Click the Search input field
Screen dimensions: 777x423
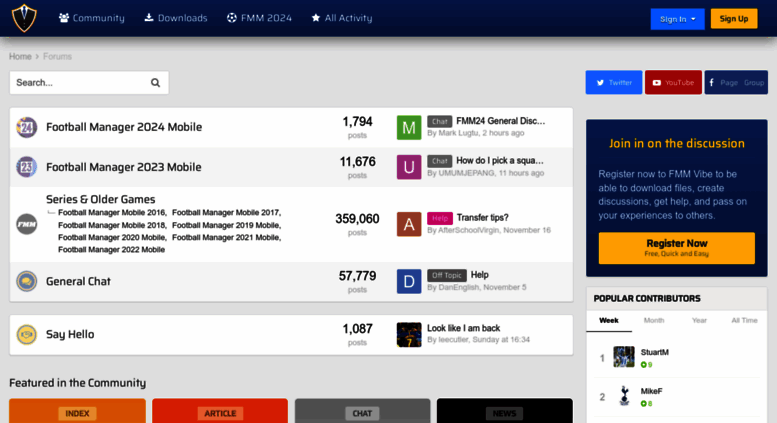click(79, 83)
